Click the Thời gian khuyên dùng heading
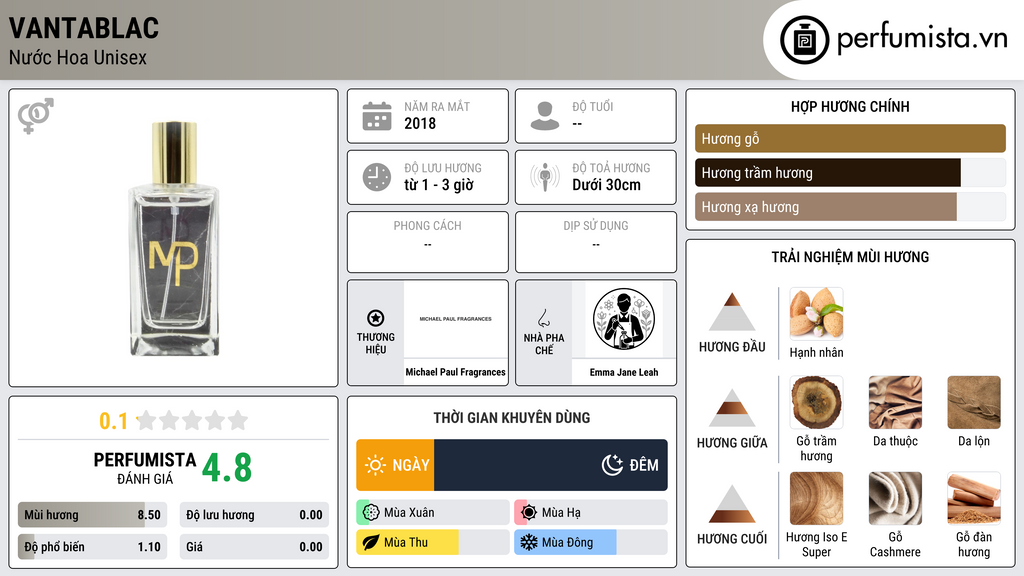 pos(512,417)
